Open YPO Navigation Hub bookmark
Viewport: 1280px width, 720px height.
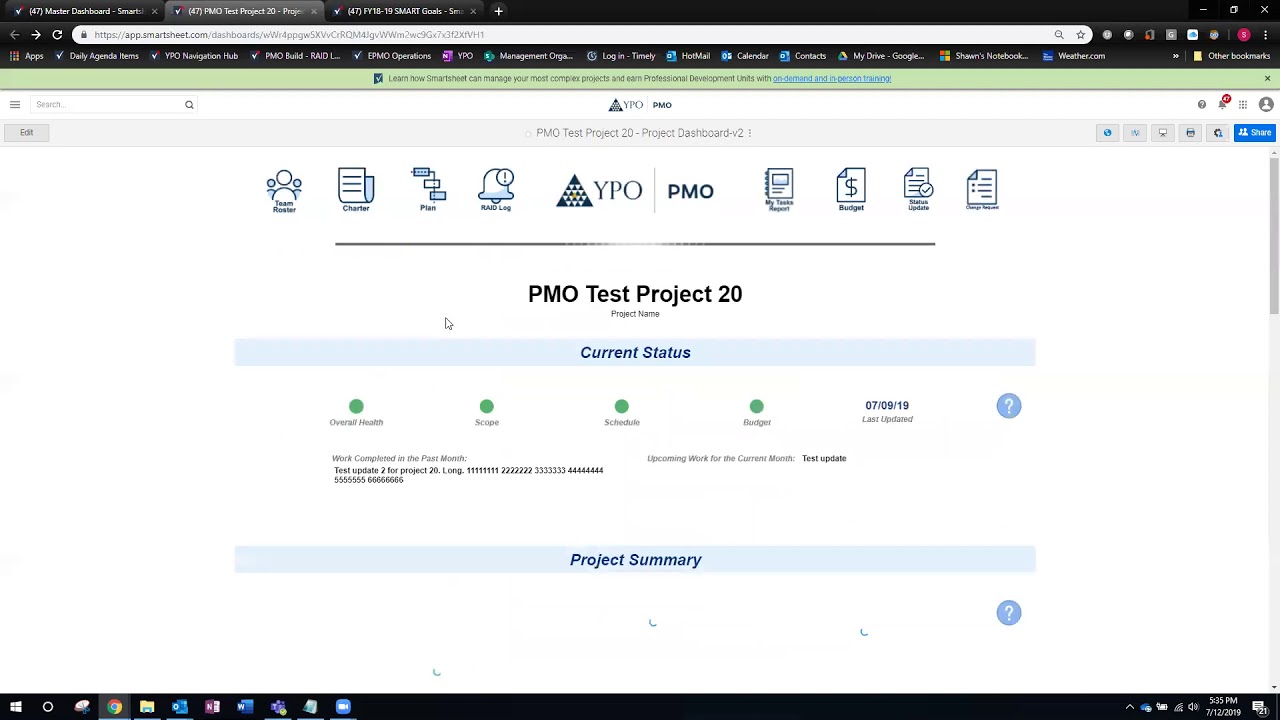pos(194,56)
